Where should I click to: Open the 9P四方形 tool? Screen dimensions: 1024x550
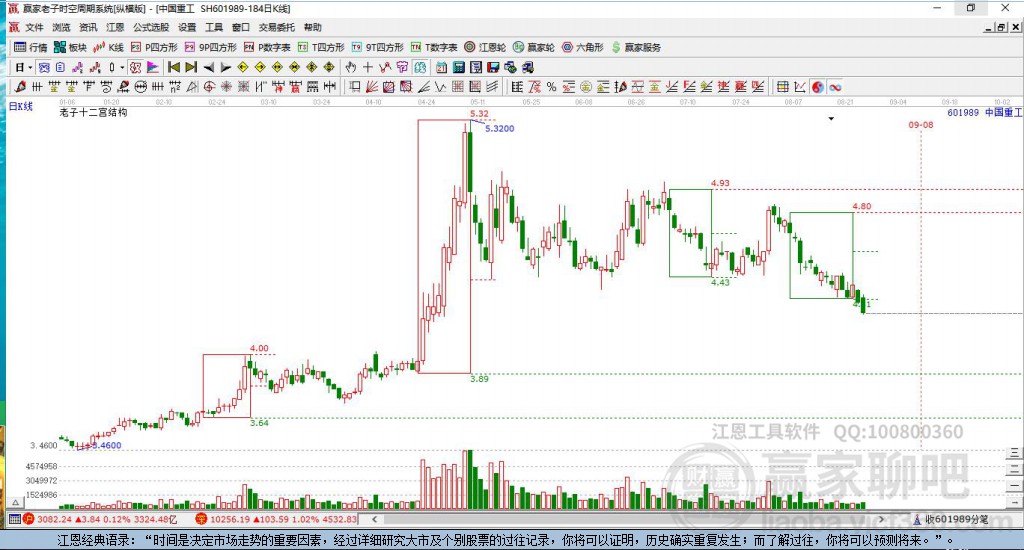[x=211, y=47]
